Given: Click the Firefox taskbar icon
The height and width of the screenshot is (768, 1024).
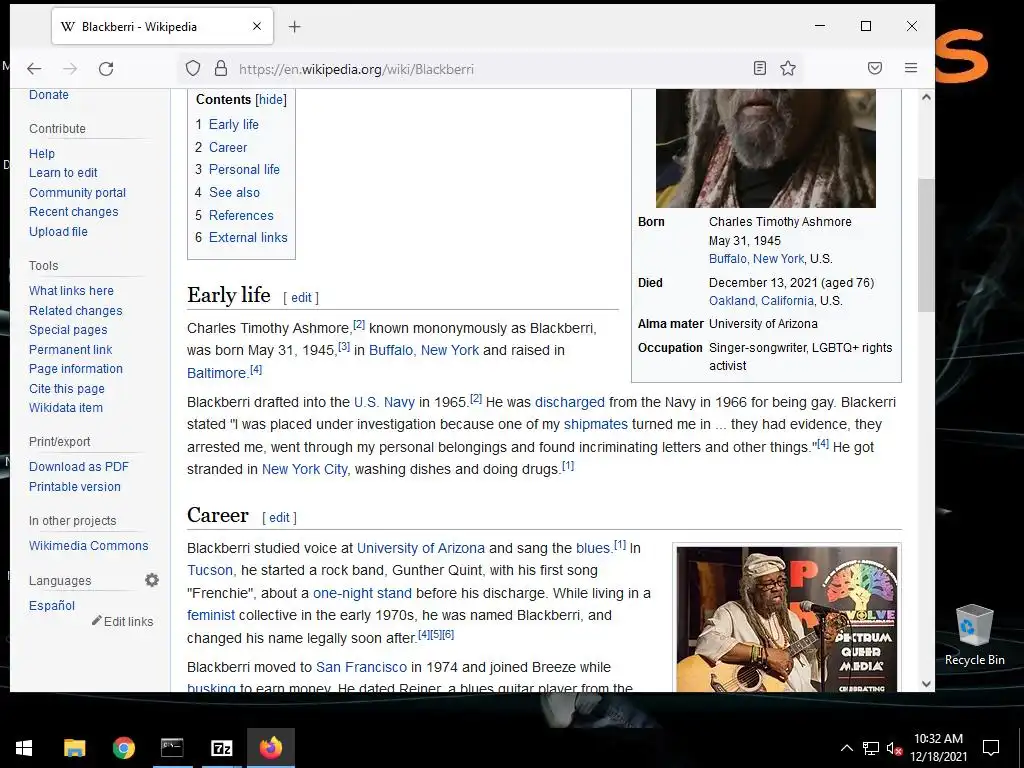Looking at the screenshot, I should [270, 748].
